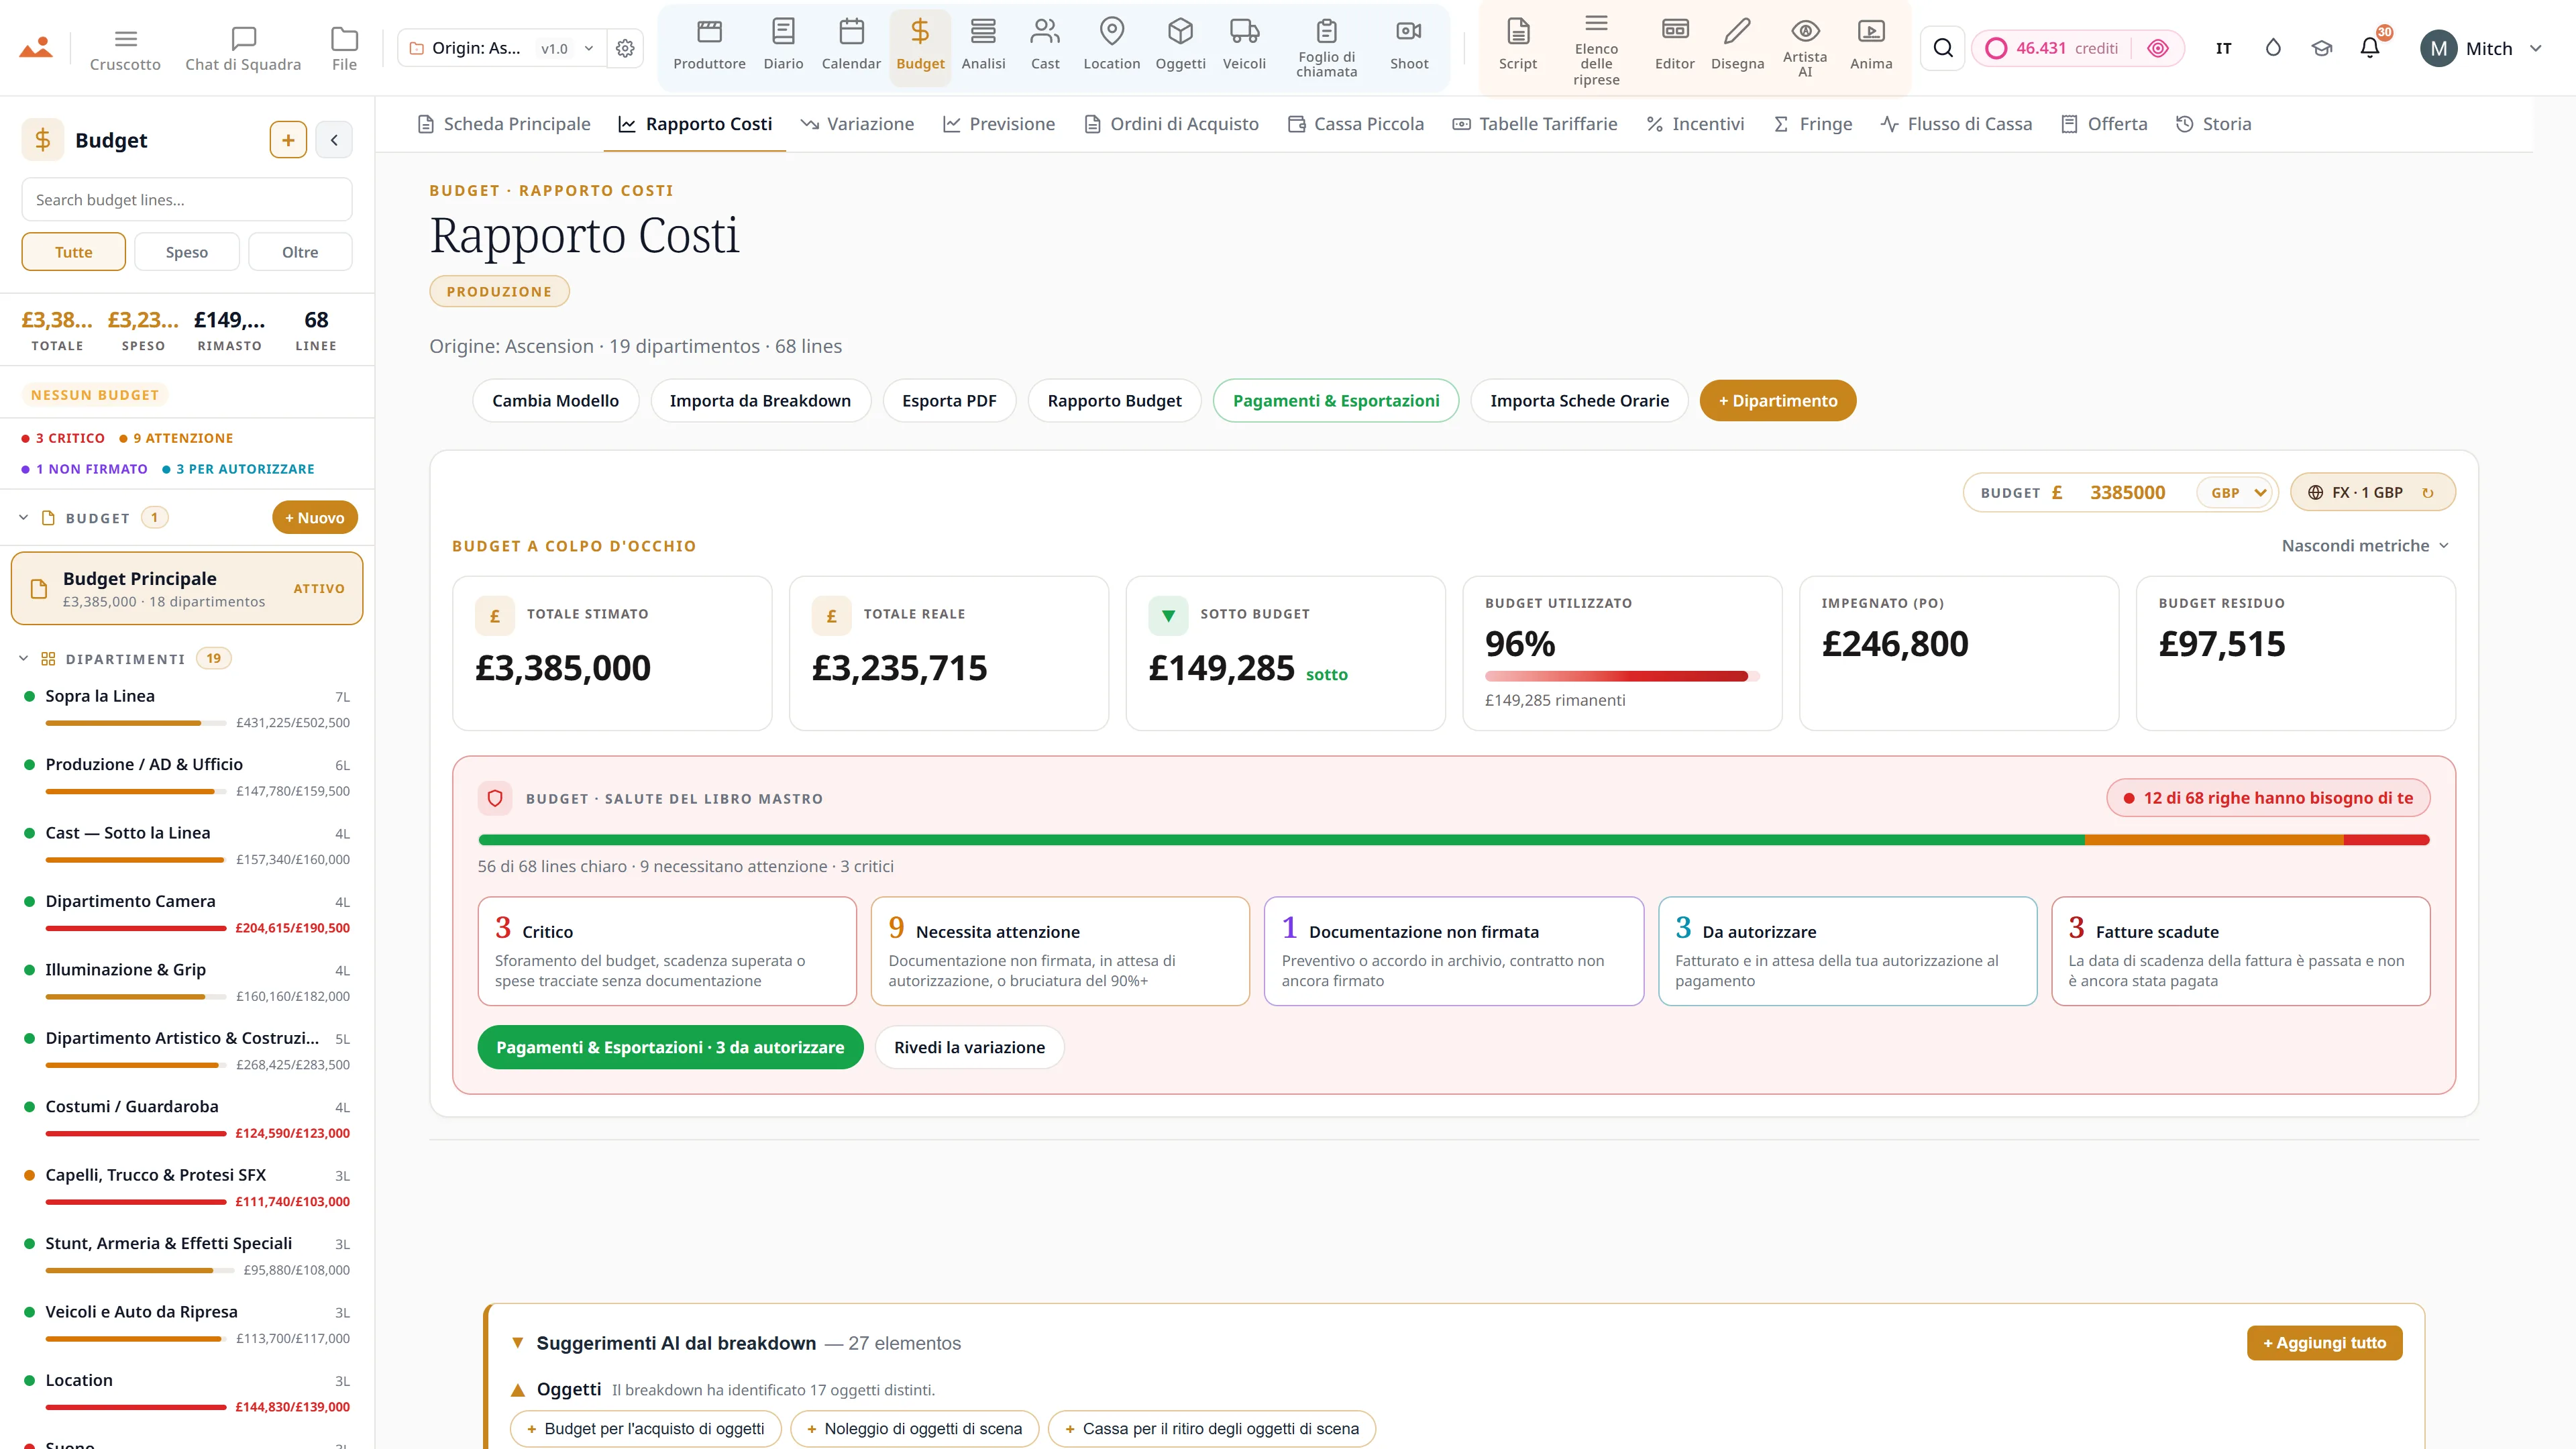Screen dimensions: 2576x1449
Task: Collapse Suggerimenti AI dal breakdown
Action: coord(518,1343)
